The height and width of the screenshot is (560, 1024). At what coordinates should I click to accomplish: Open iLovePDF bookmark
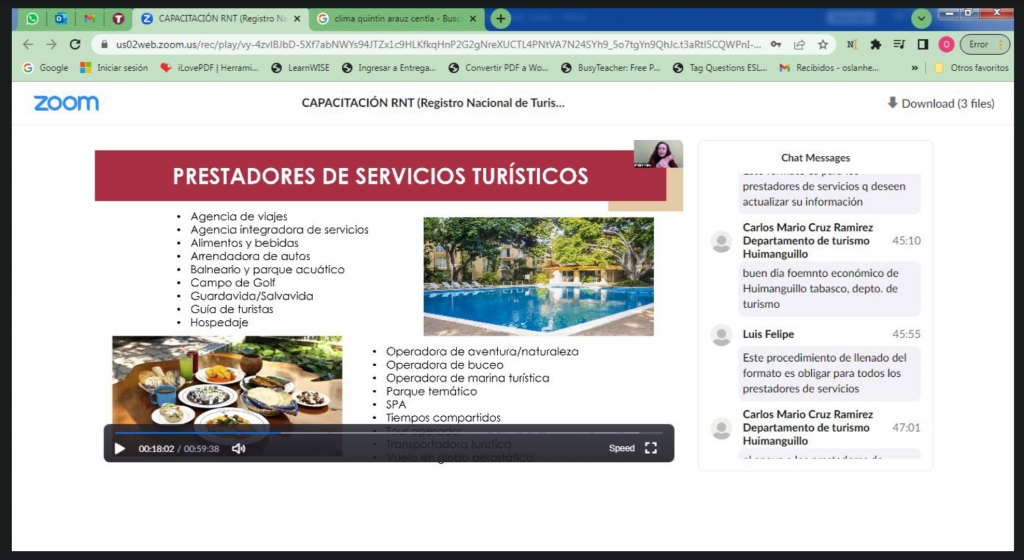click(210, 67)
